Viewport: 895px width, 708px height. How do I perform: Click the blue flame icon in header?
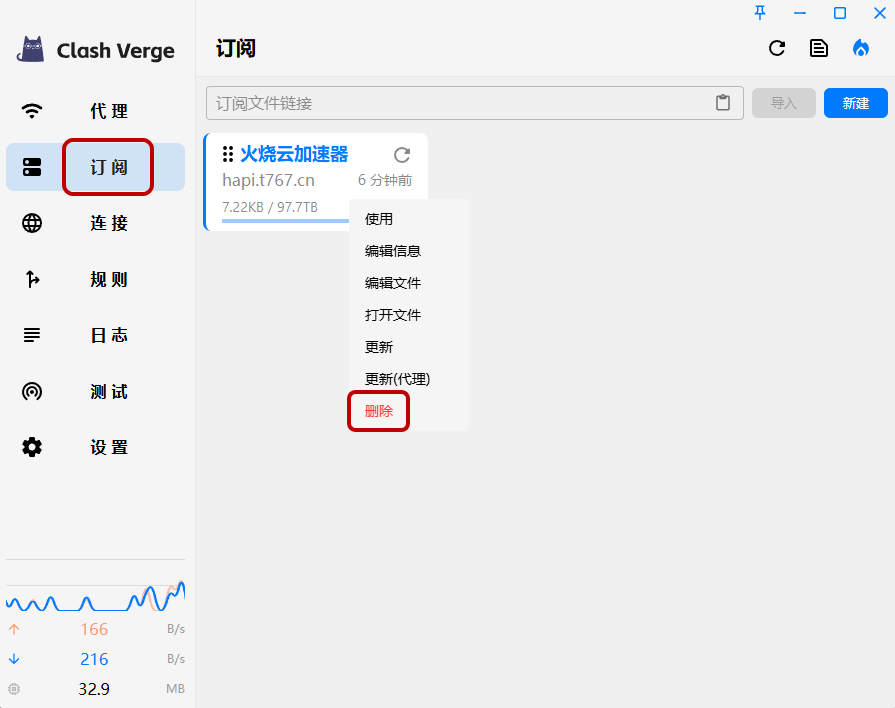coord(860,48)
